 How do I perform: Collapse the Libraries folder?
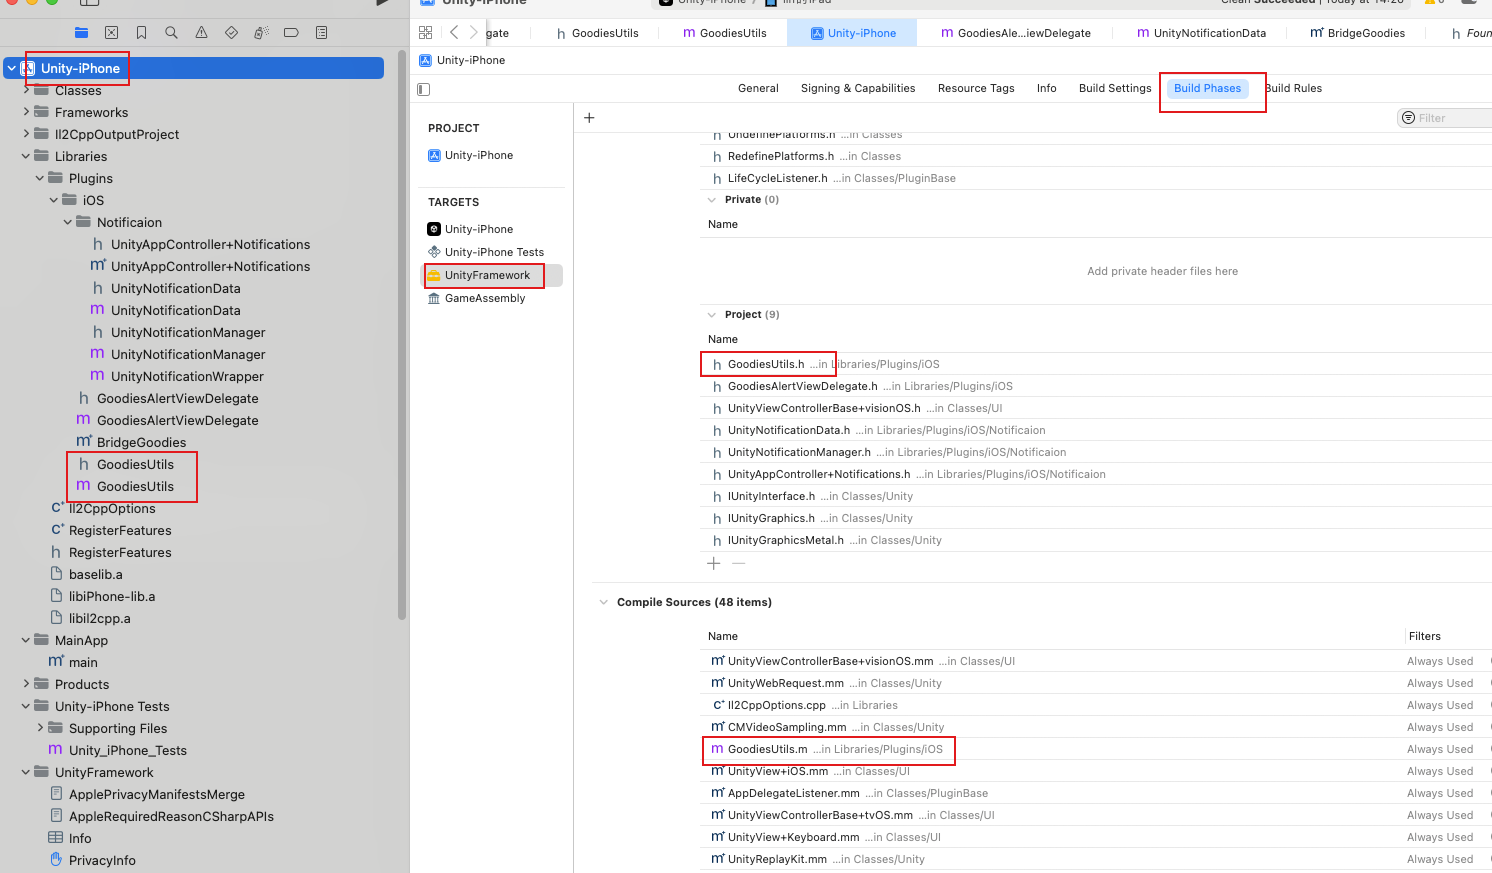[26, 156]
